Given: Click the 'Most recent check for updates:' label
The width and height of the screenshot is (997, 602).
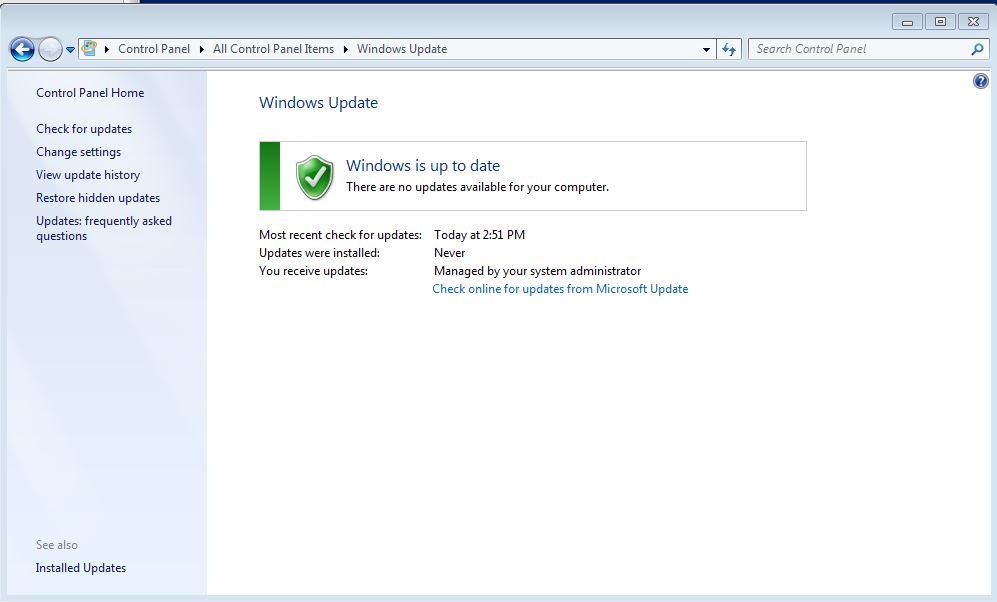Looking at the screenshot, I should click(340, 235).
